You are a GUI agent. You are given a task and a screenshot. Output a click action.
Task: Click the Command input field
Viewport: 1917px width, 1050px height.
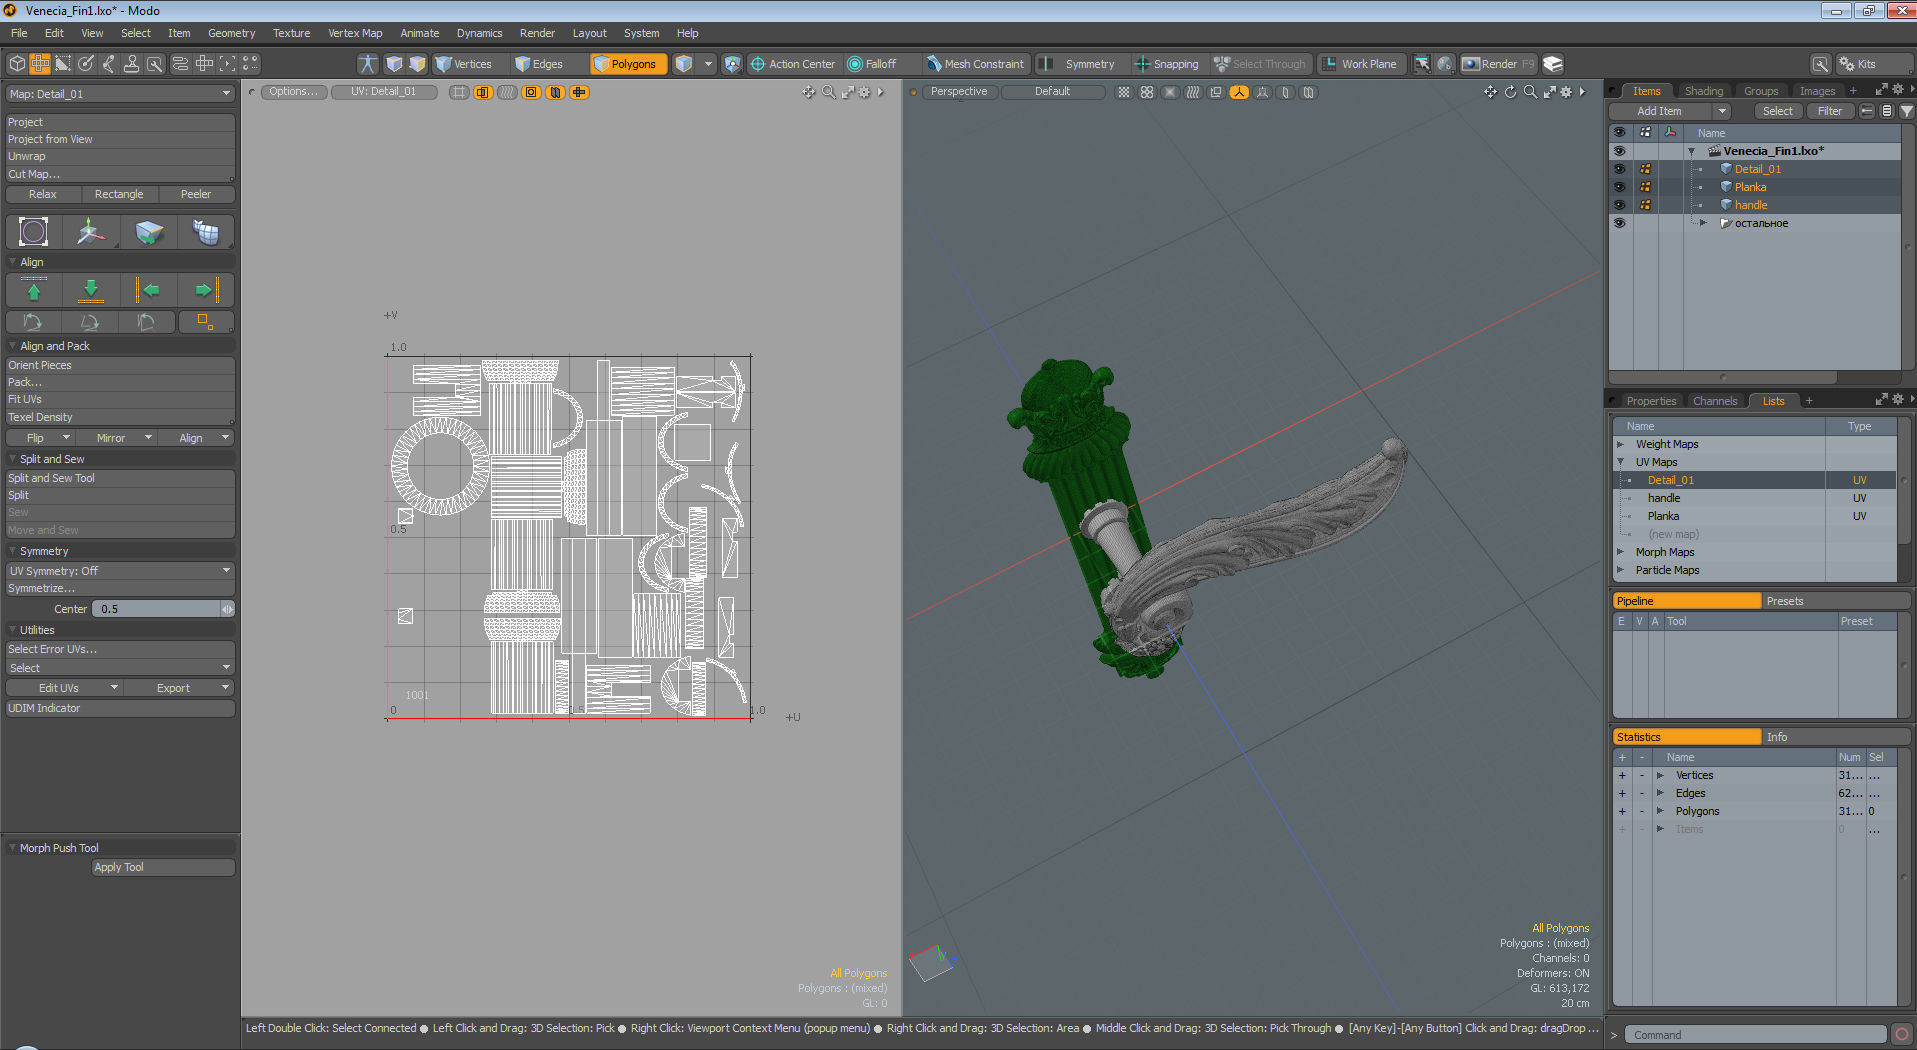1755,1035
